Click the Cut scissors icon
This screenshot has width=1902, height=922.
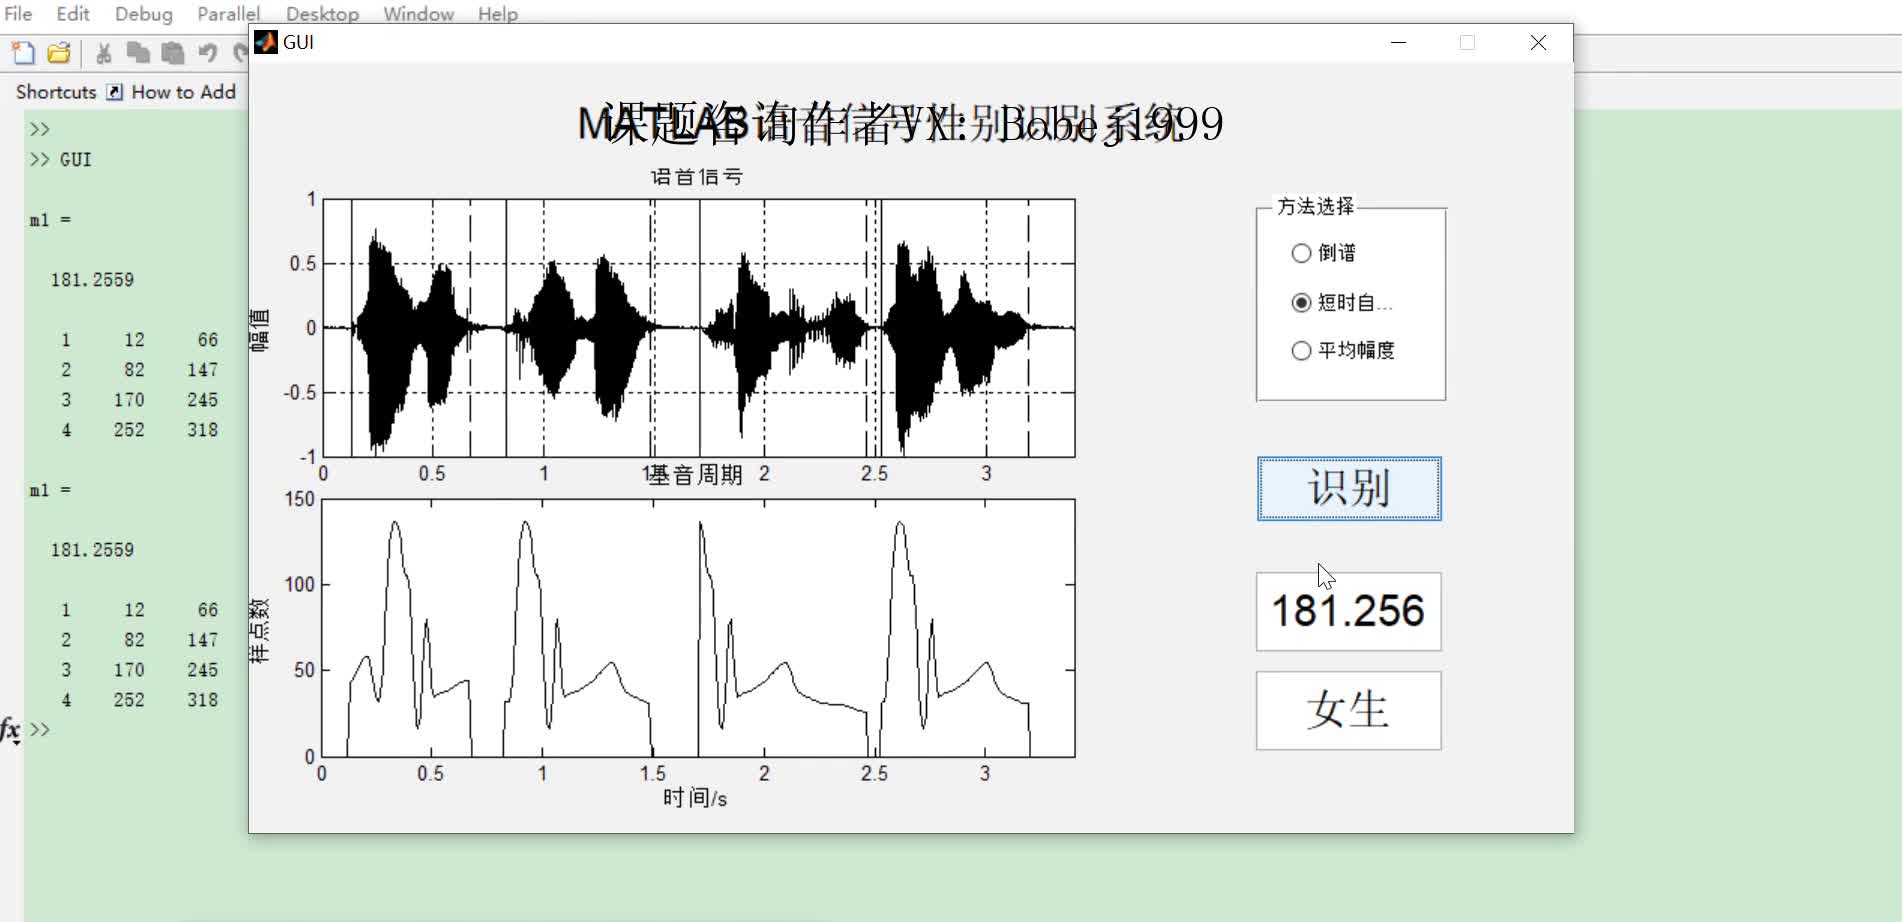[x=103, y=53]
